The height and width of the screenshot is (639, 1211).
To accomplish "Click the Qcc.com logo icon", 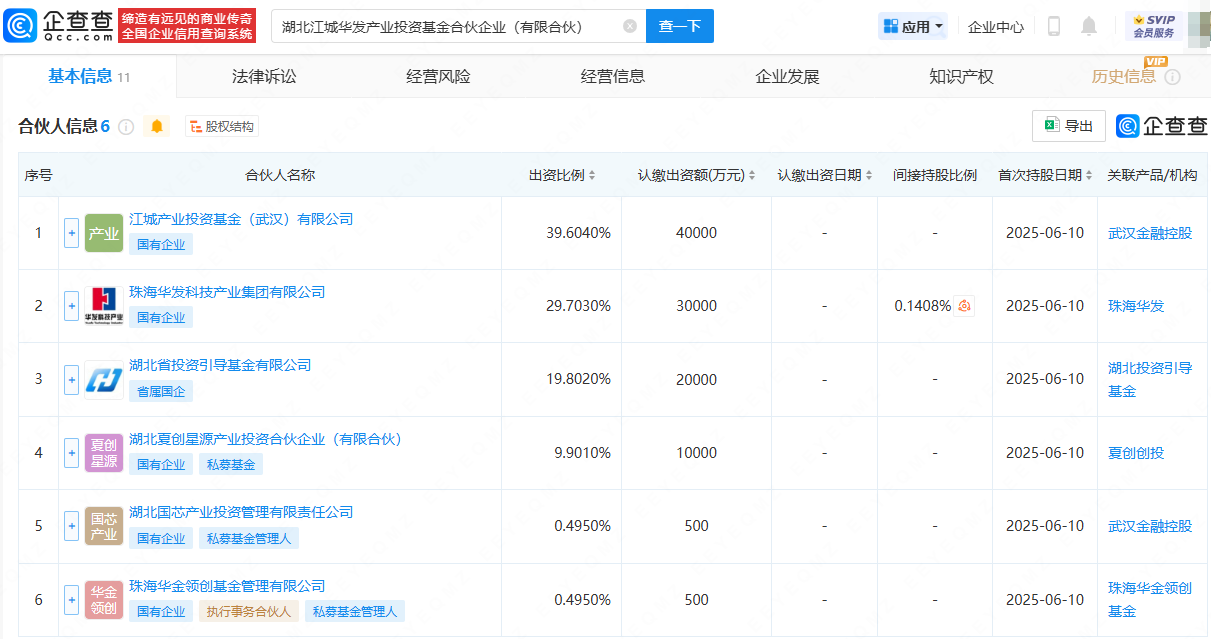I will click(x=58, y=26).
